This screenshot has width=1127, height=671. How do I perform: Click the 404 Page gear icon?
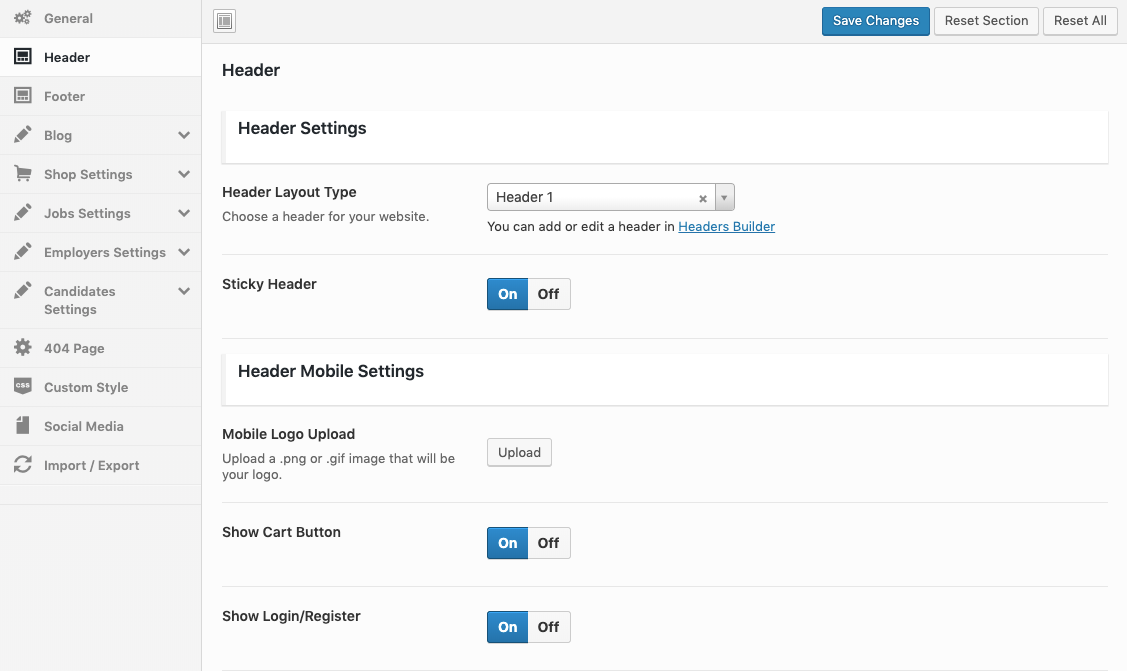[x=22, y=348]
